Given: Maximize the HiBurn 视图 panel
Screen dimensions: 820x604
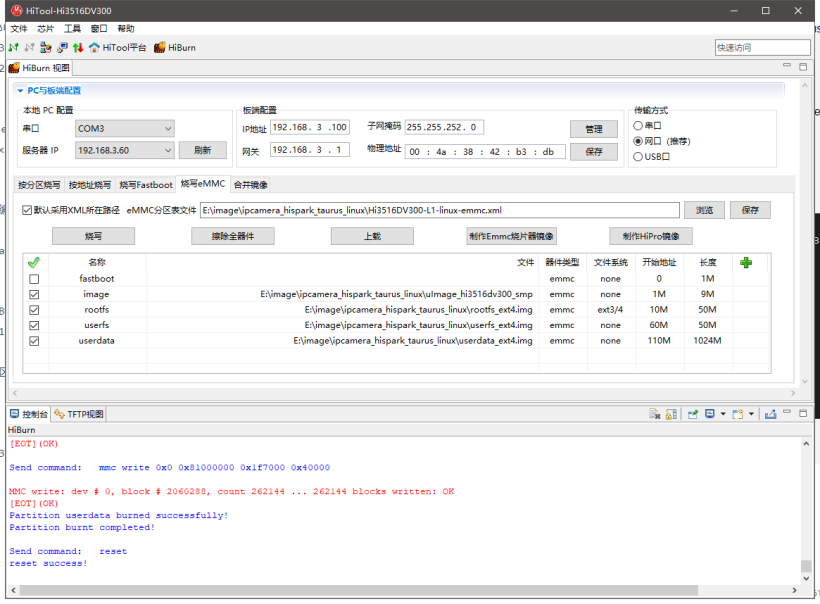Looking at the screenshot, I should pyautogui.click(x=803, y=66).
